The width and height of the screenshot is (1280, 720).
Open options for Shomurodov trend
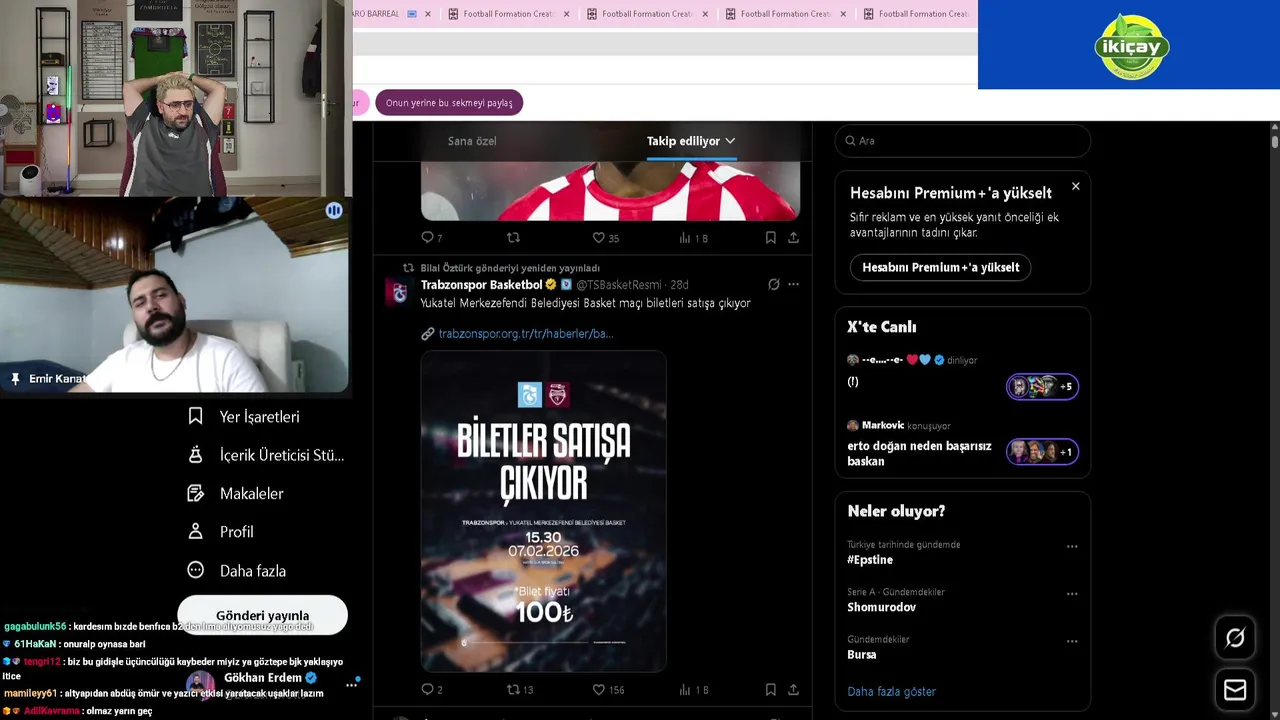point(1072,594)
